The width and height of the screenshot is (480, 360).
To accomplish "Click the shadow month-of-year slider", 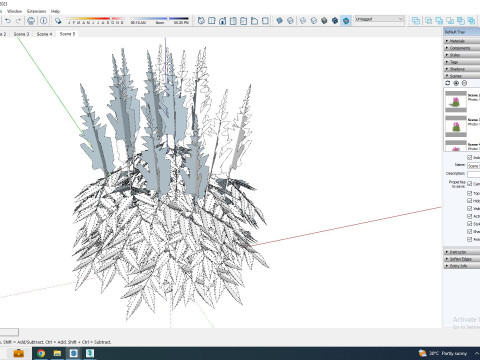I will point(96,19).
